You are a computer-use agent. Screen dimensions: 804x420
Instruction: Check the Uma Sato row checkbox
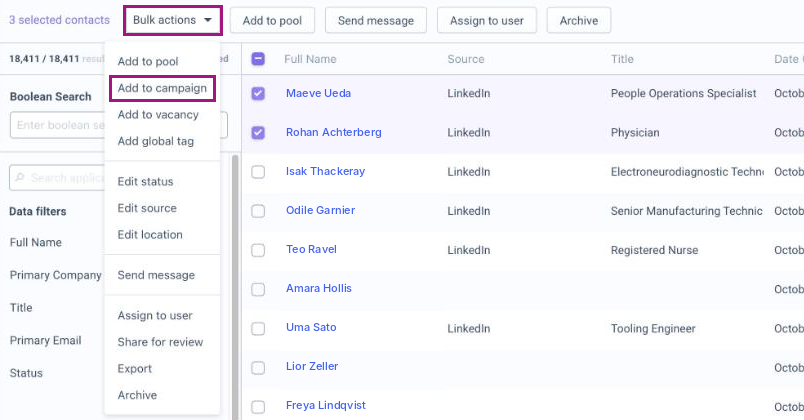[x=258, y=328]
